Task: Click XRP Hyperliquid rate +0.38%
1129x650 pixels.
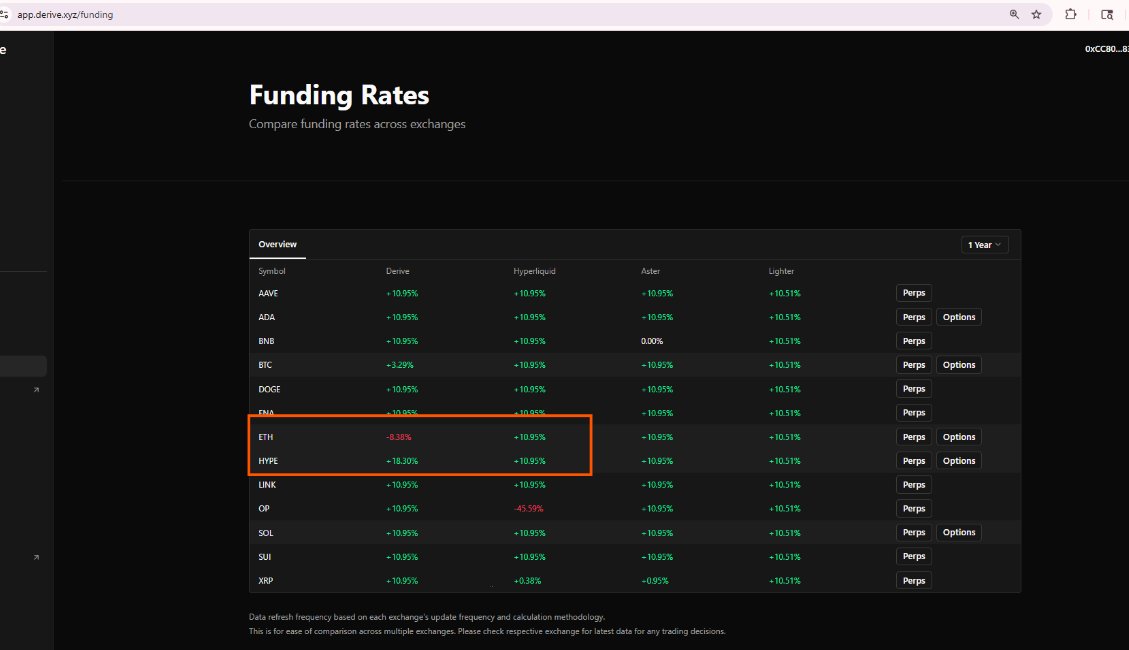Action: click(x=527, y=580)
